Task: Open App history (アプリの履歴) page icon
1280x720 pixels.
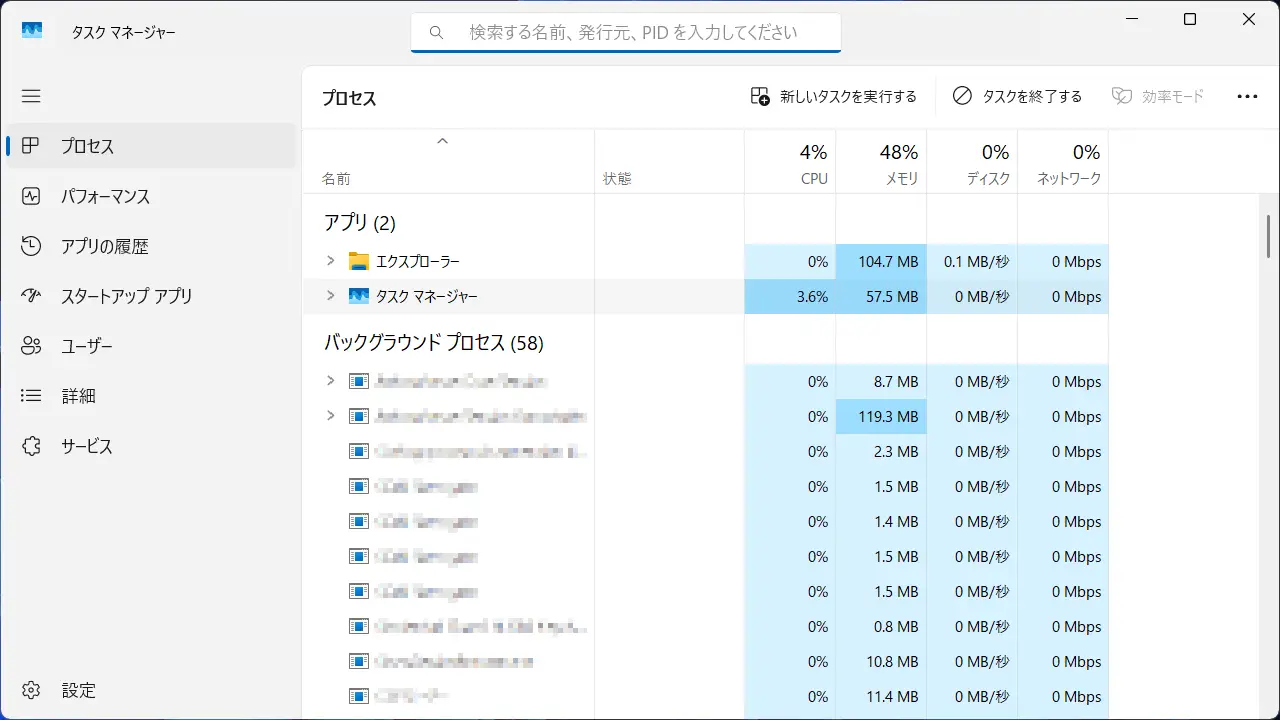Action: pos(31,246)
